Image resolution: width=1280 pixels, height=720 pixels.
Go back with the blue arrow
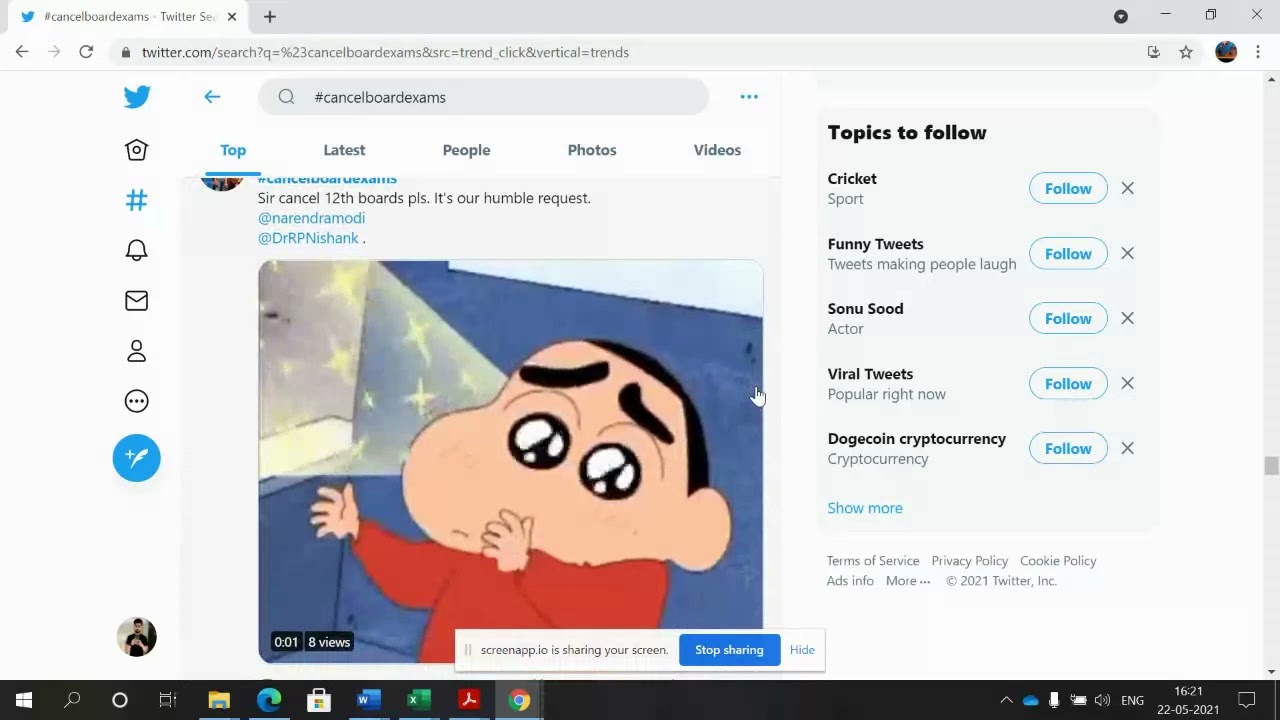point(212,97)
